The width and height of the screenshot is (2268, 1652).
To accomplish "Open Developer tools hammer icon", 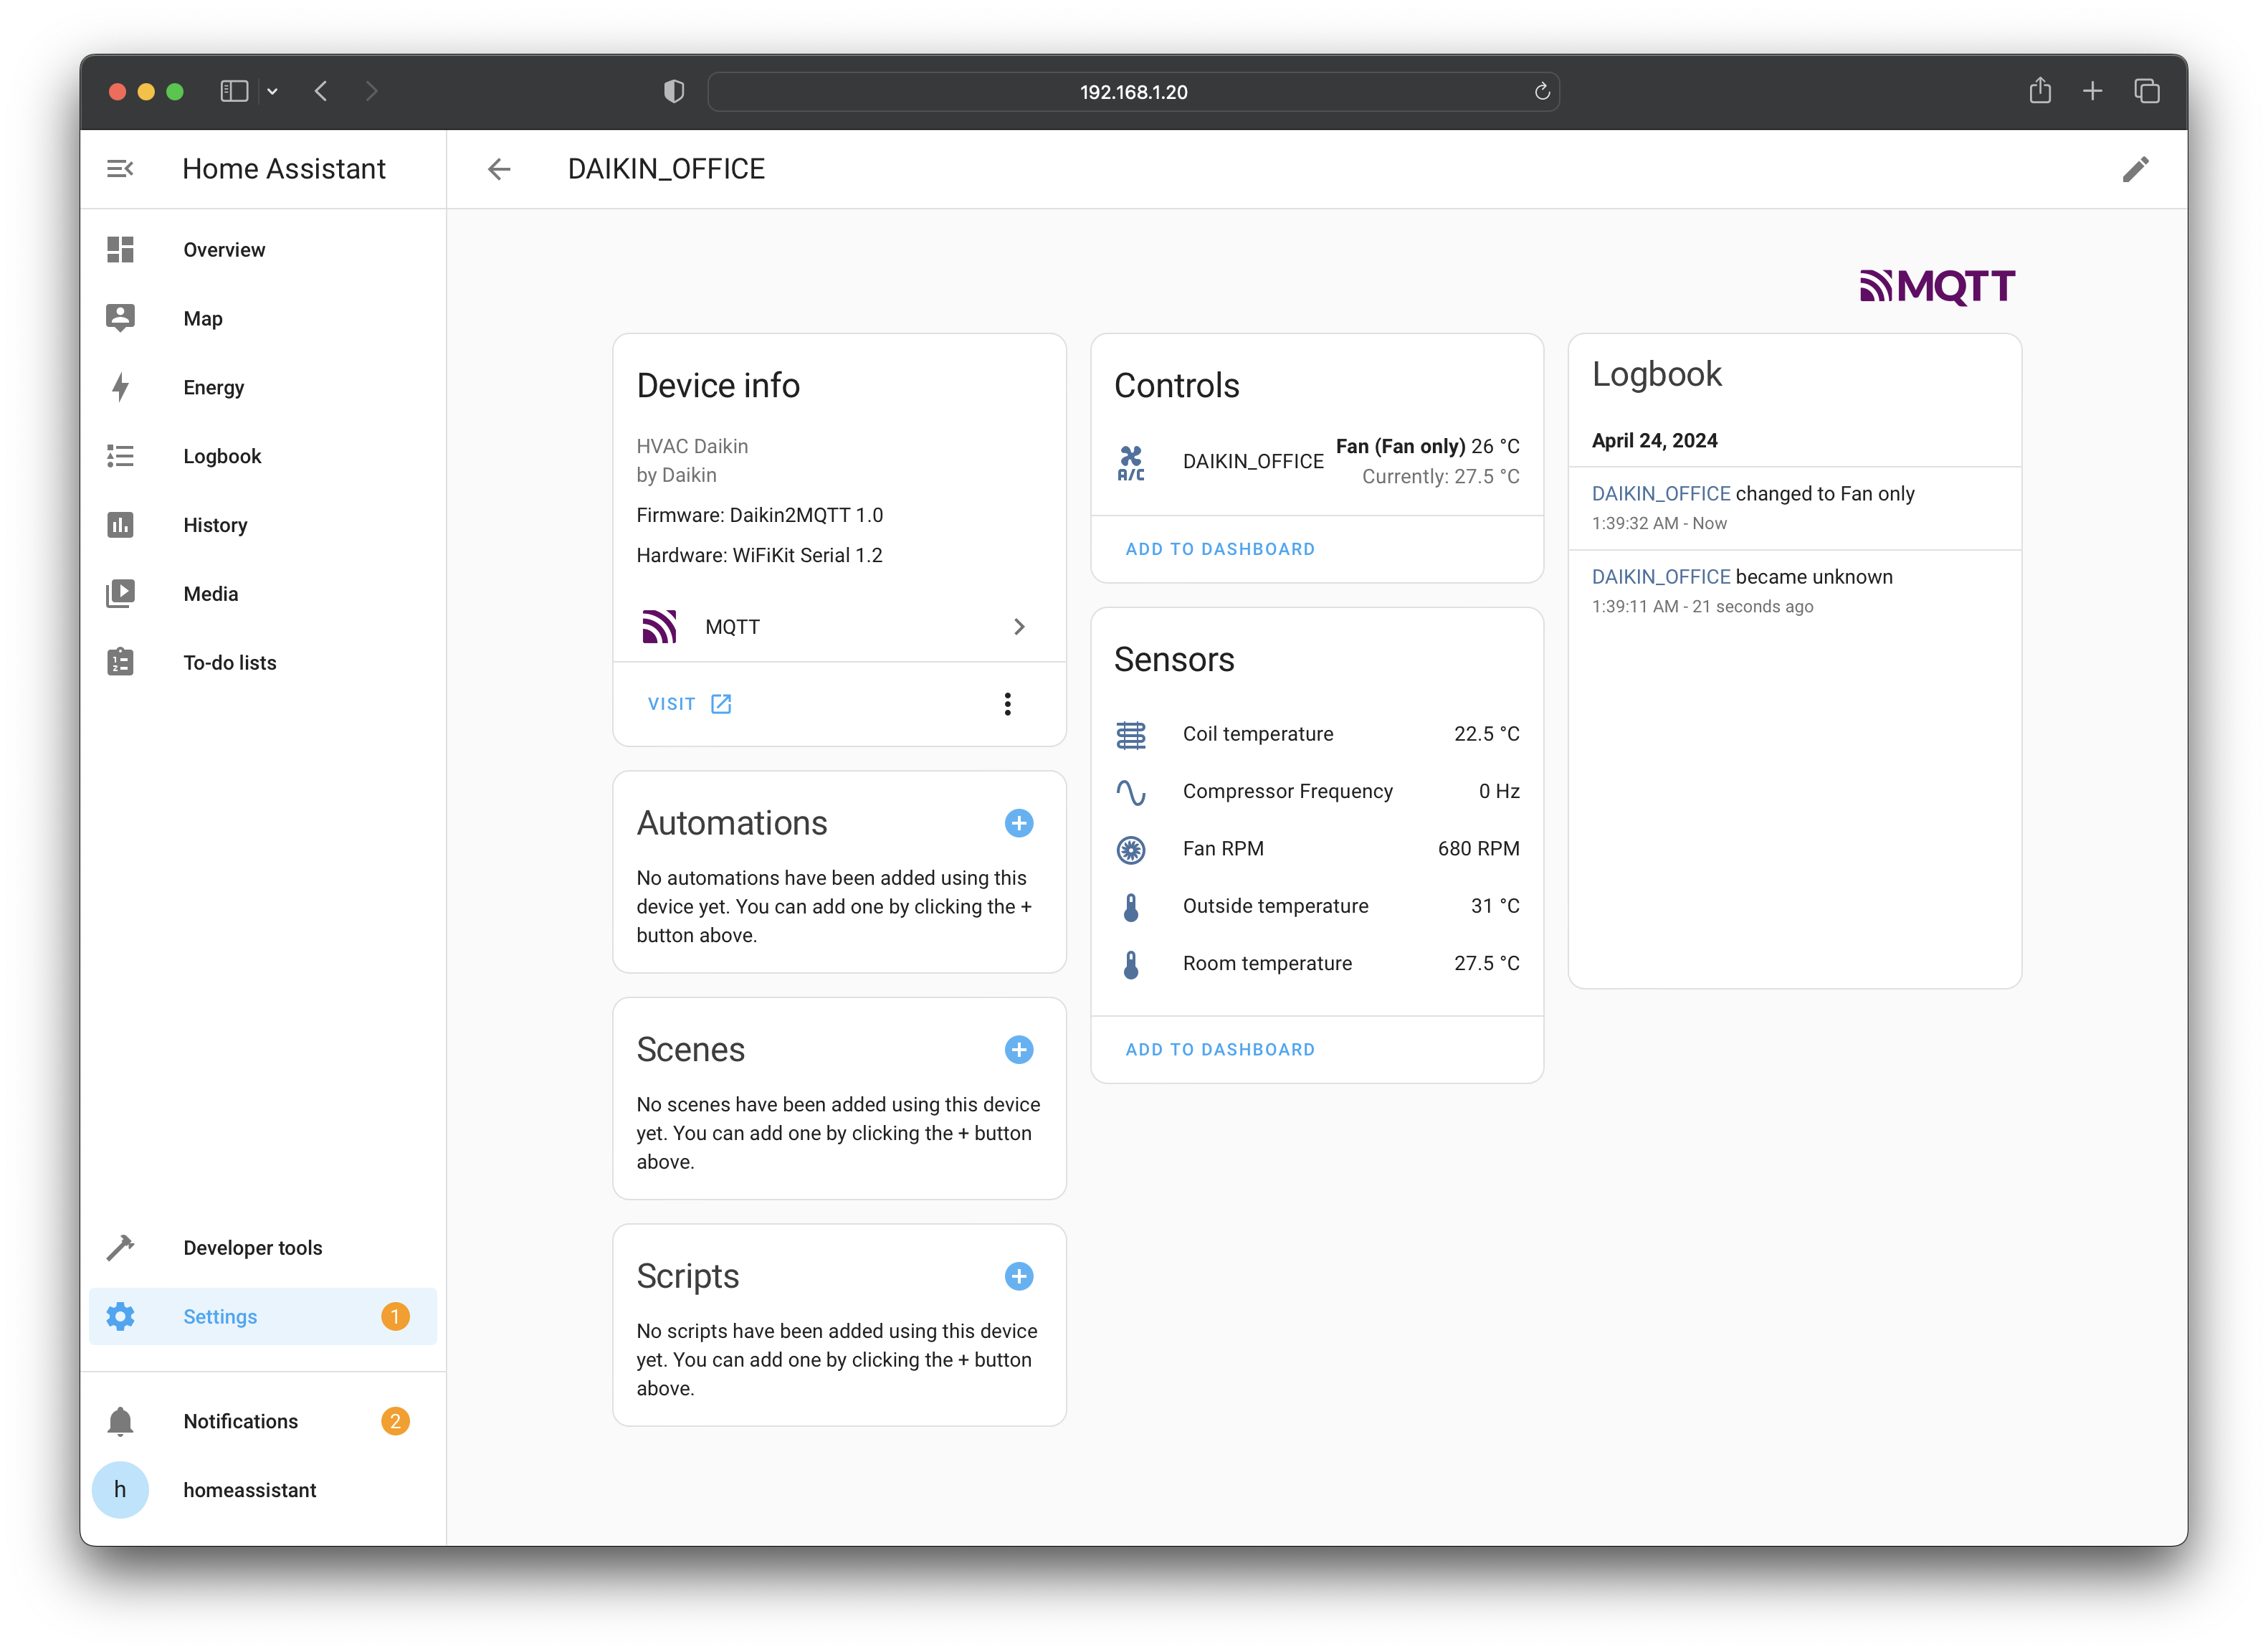I will (120, 1247).
